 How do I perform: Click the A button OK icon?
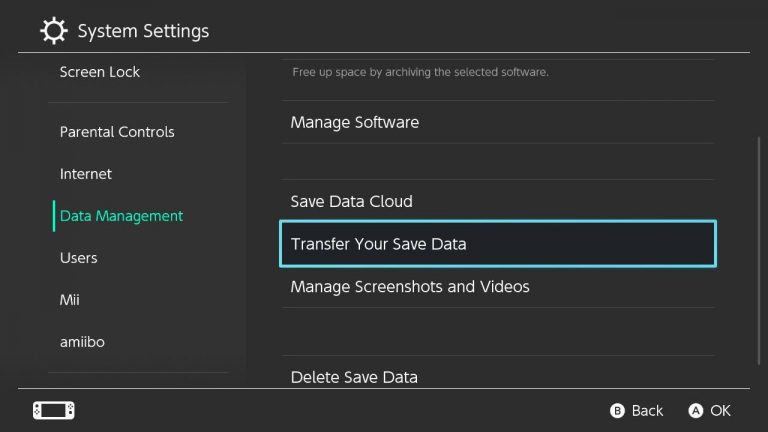coord(696,410)
